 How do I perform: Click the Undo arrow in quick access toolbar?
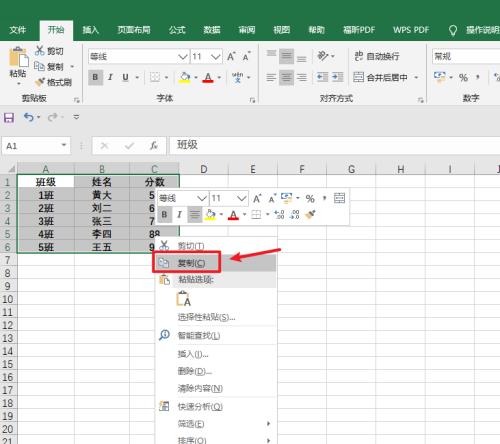(29, 117)
